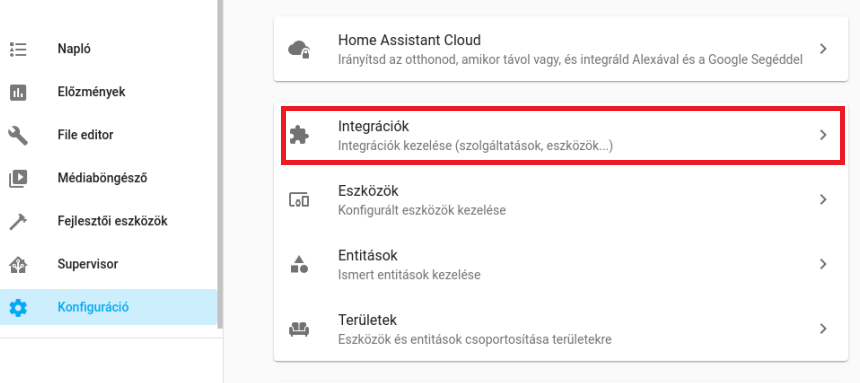860x383 pixels.
Task: Select the Supervisor sidebar menu label
Action: click(x=88, y=264)
